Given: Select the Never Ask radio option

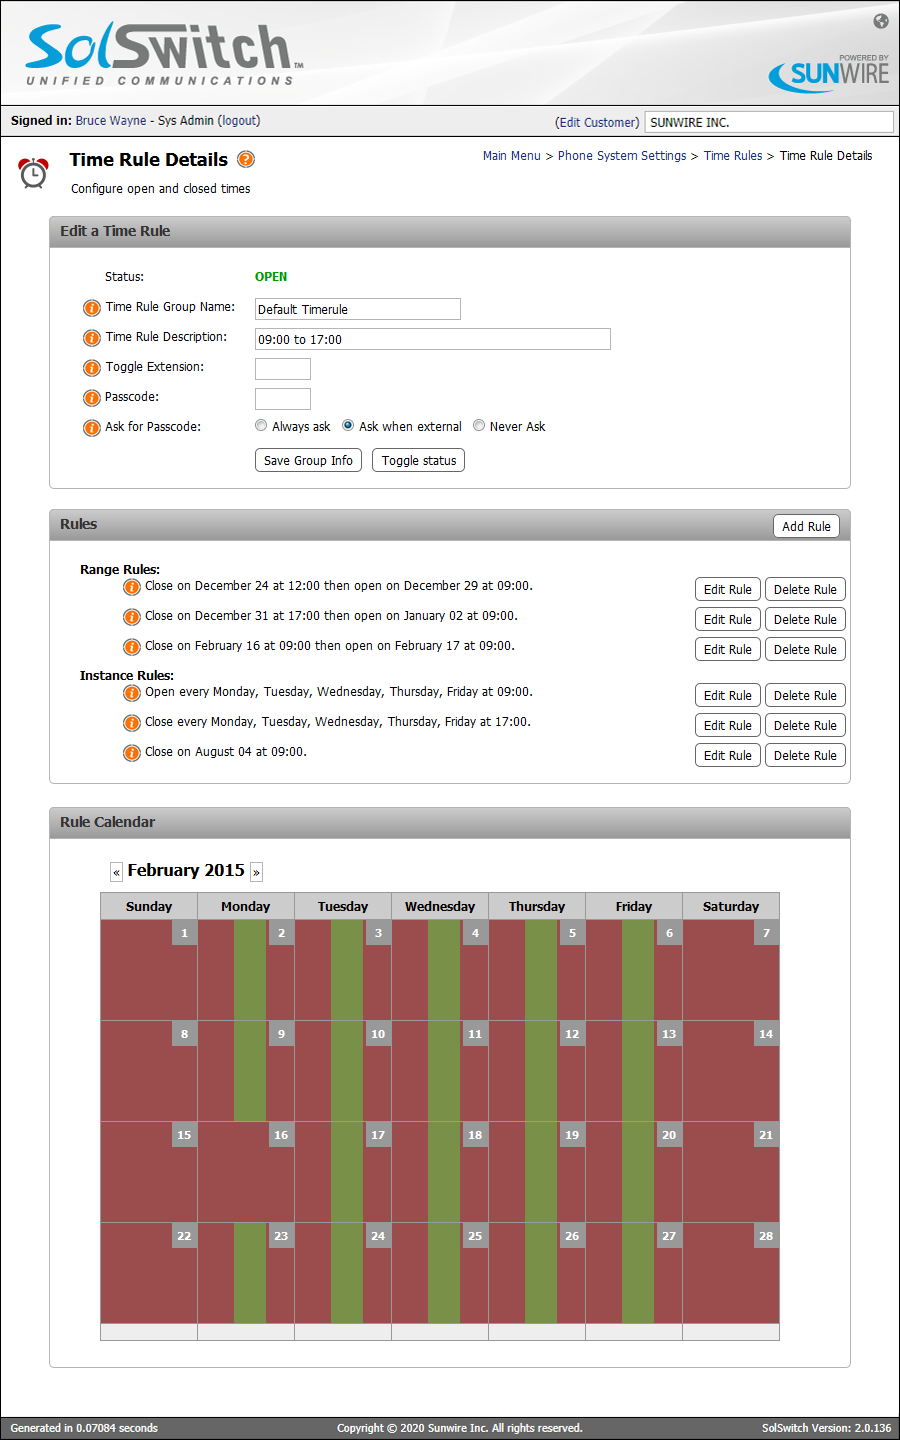Looking at the screenshot, I should tap(479, 426).
